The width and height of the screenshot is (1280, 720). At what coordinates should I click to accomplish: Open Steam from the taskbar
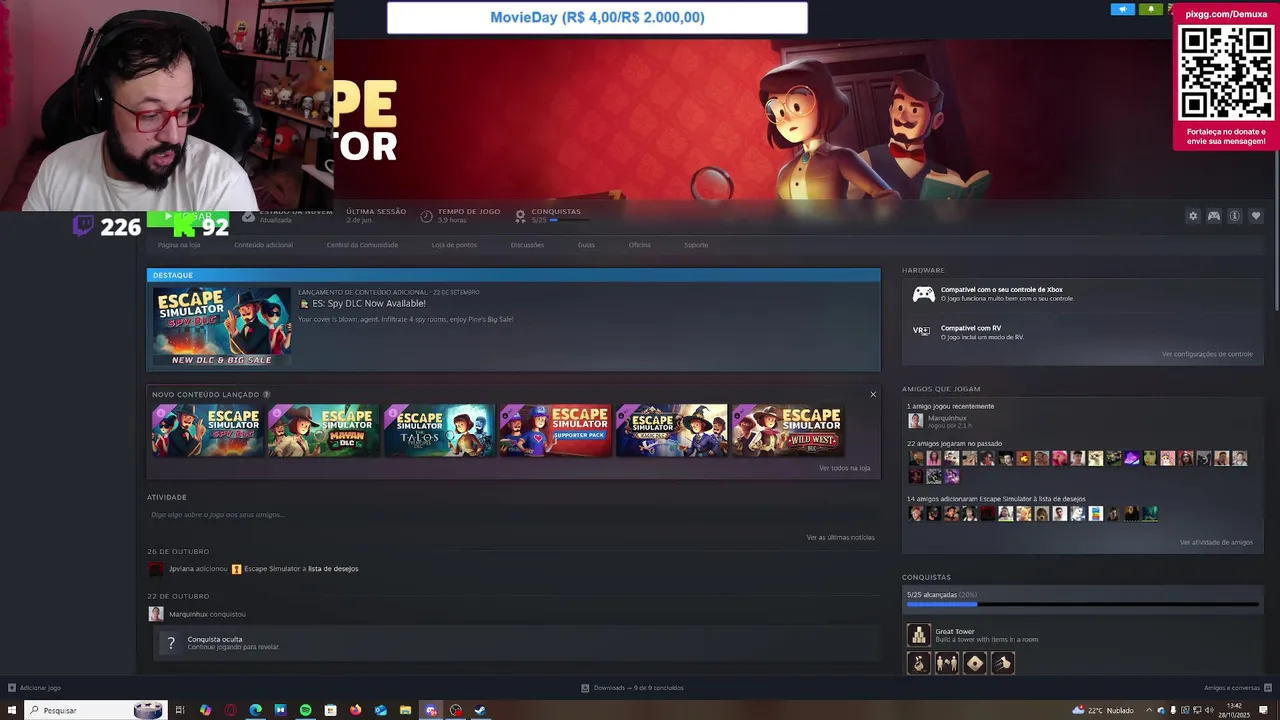pos(480,710)
